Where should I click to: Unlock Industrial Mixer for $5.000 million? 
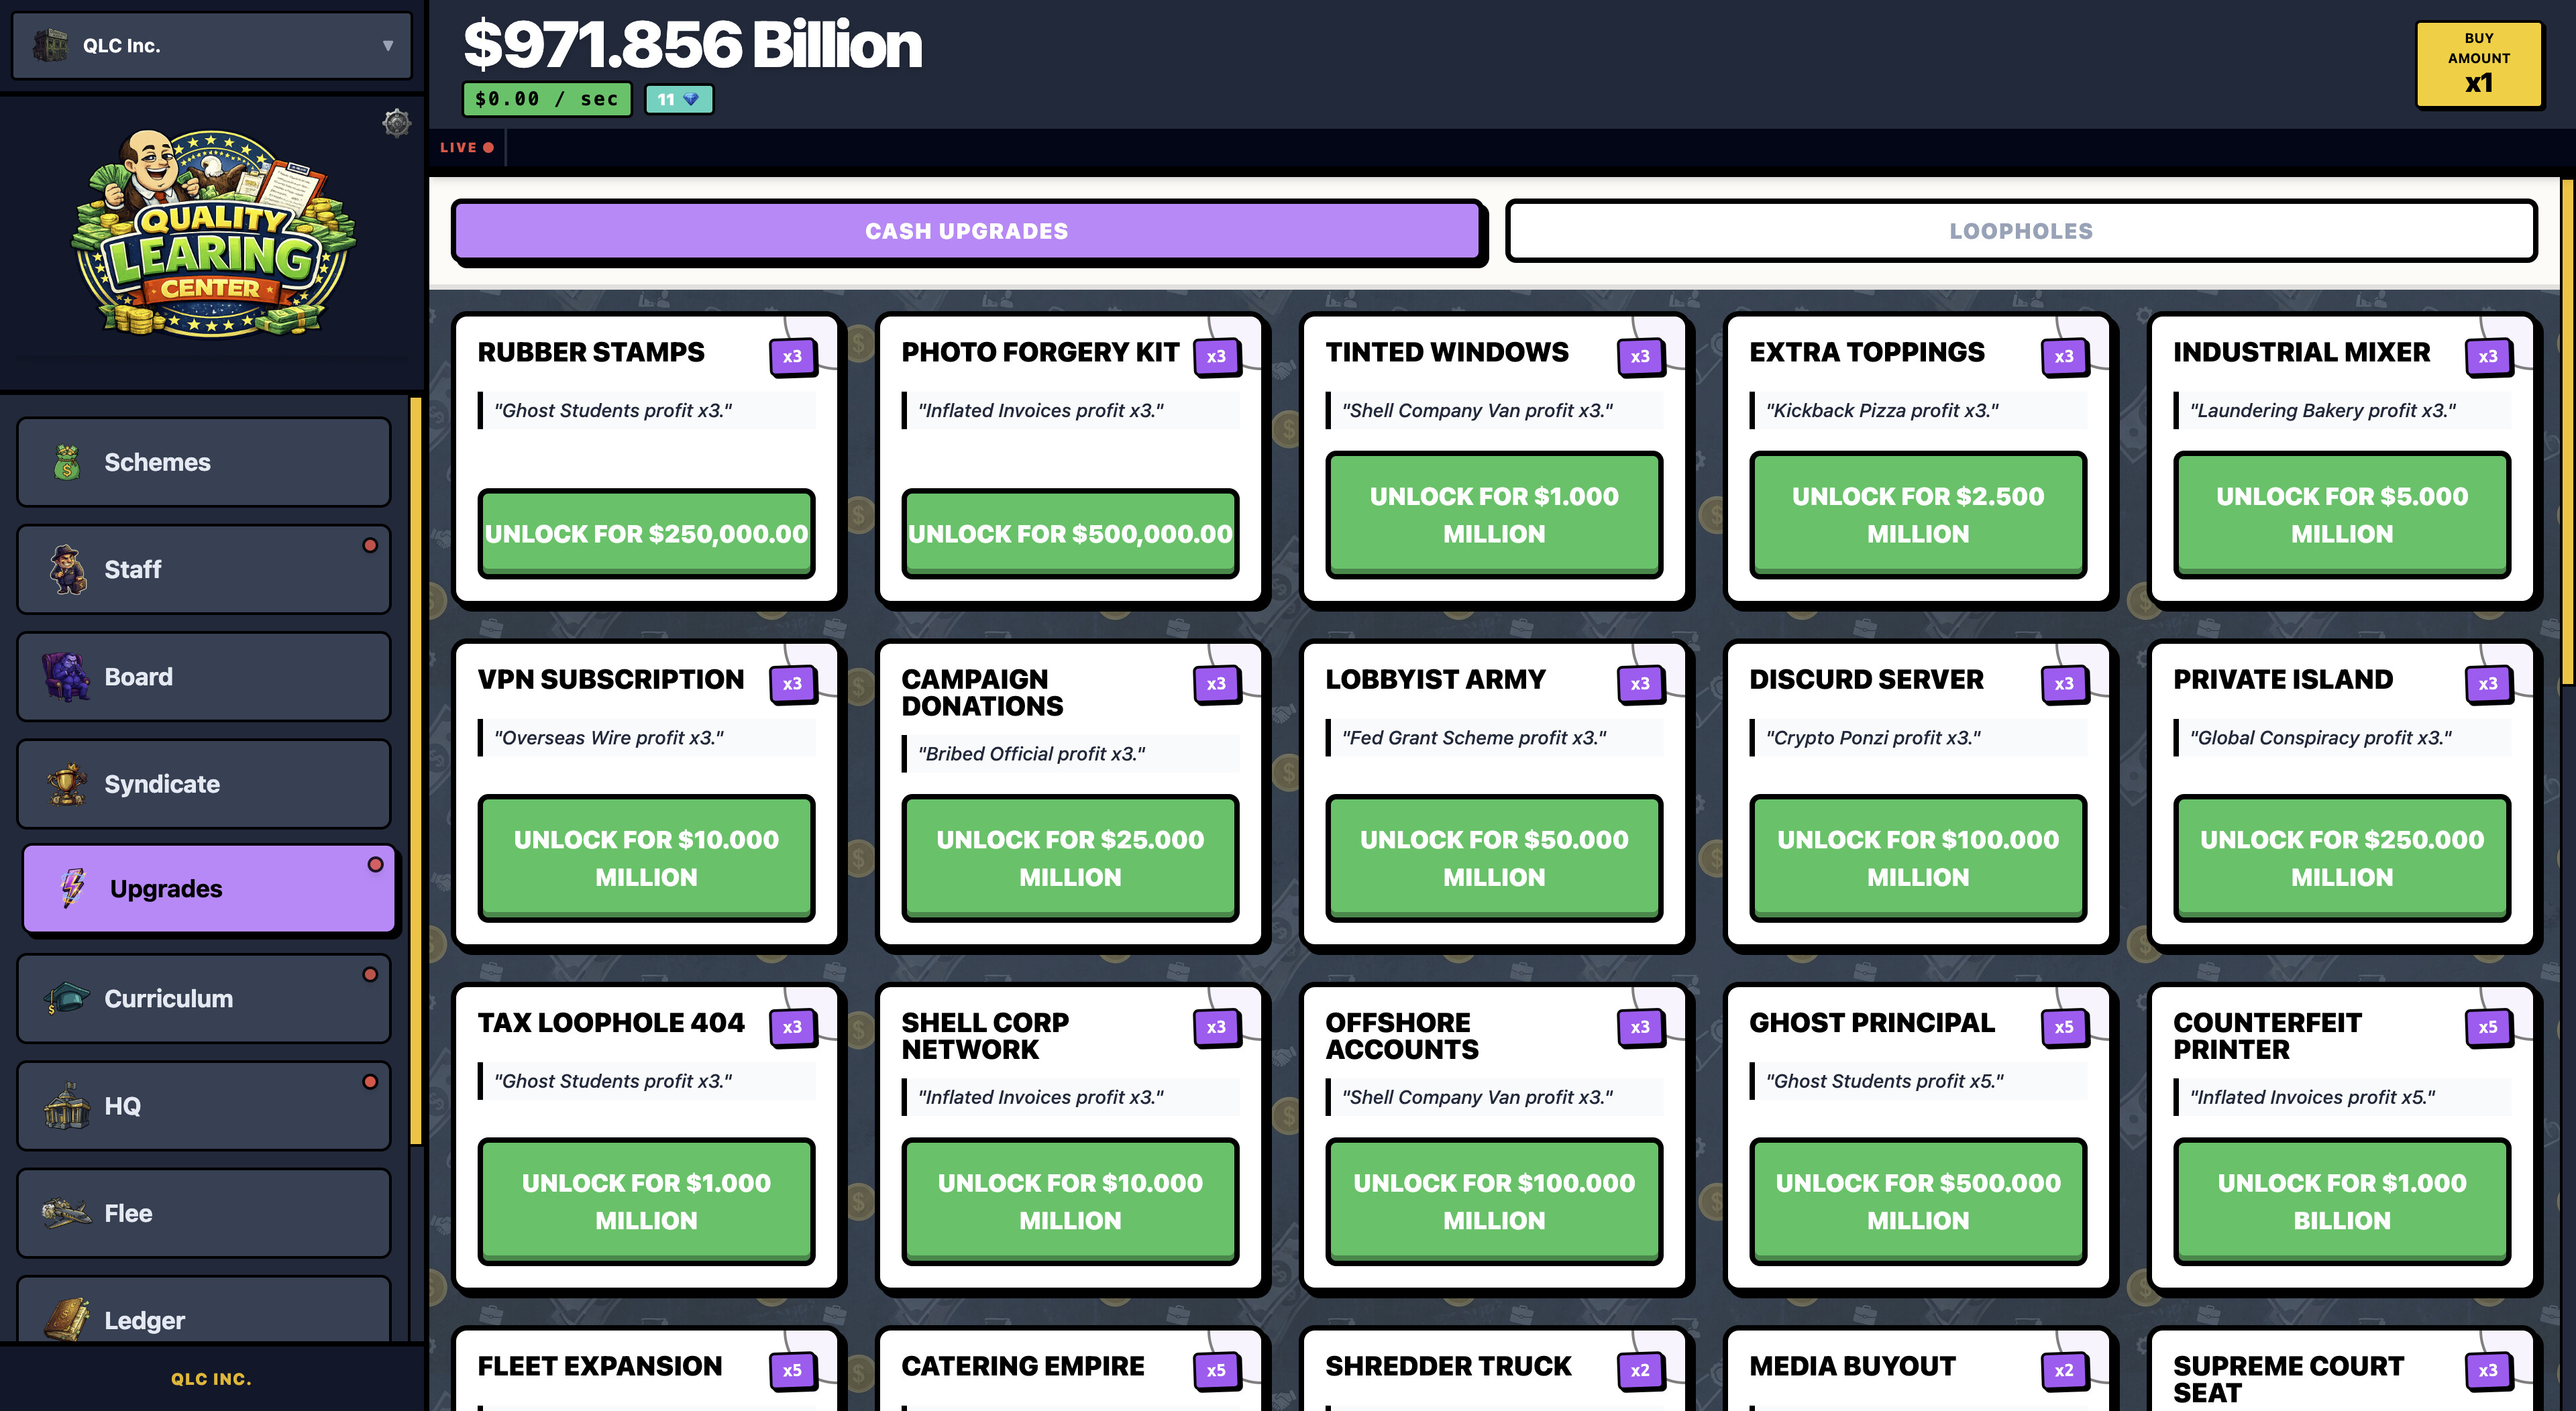(2342, 514)
